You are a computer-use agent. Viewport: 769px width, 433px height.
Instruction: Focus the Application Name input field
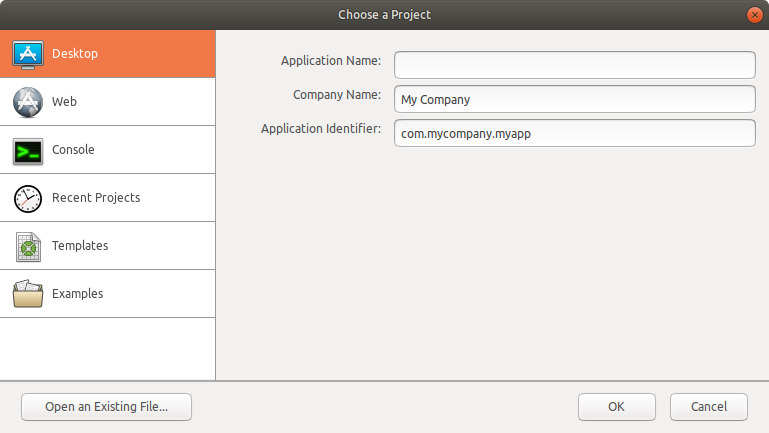(x=575, y=65)
